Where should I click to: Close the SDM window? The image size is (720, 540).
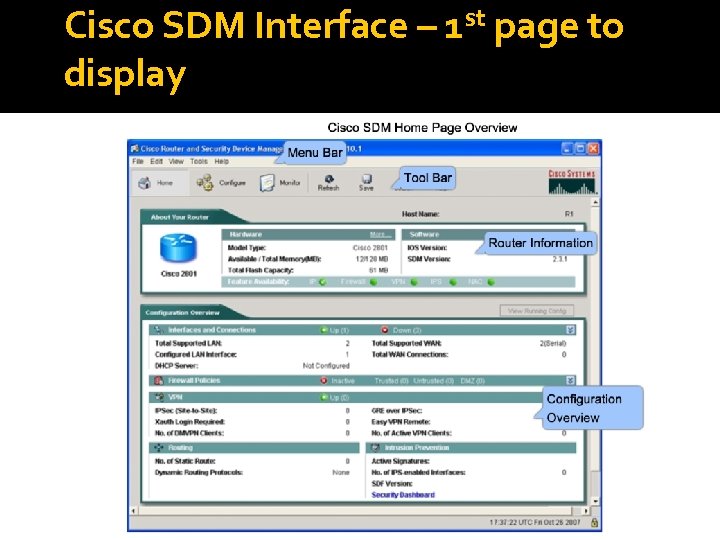[593, 148]
